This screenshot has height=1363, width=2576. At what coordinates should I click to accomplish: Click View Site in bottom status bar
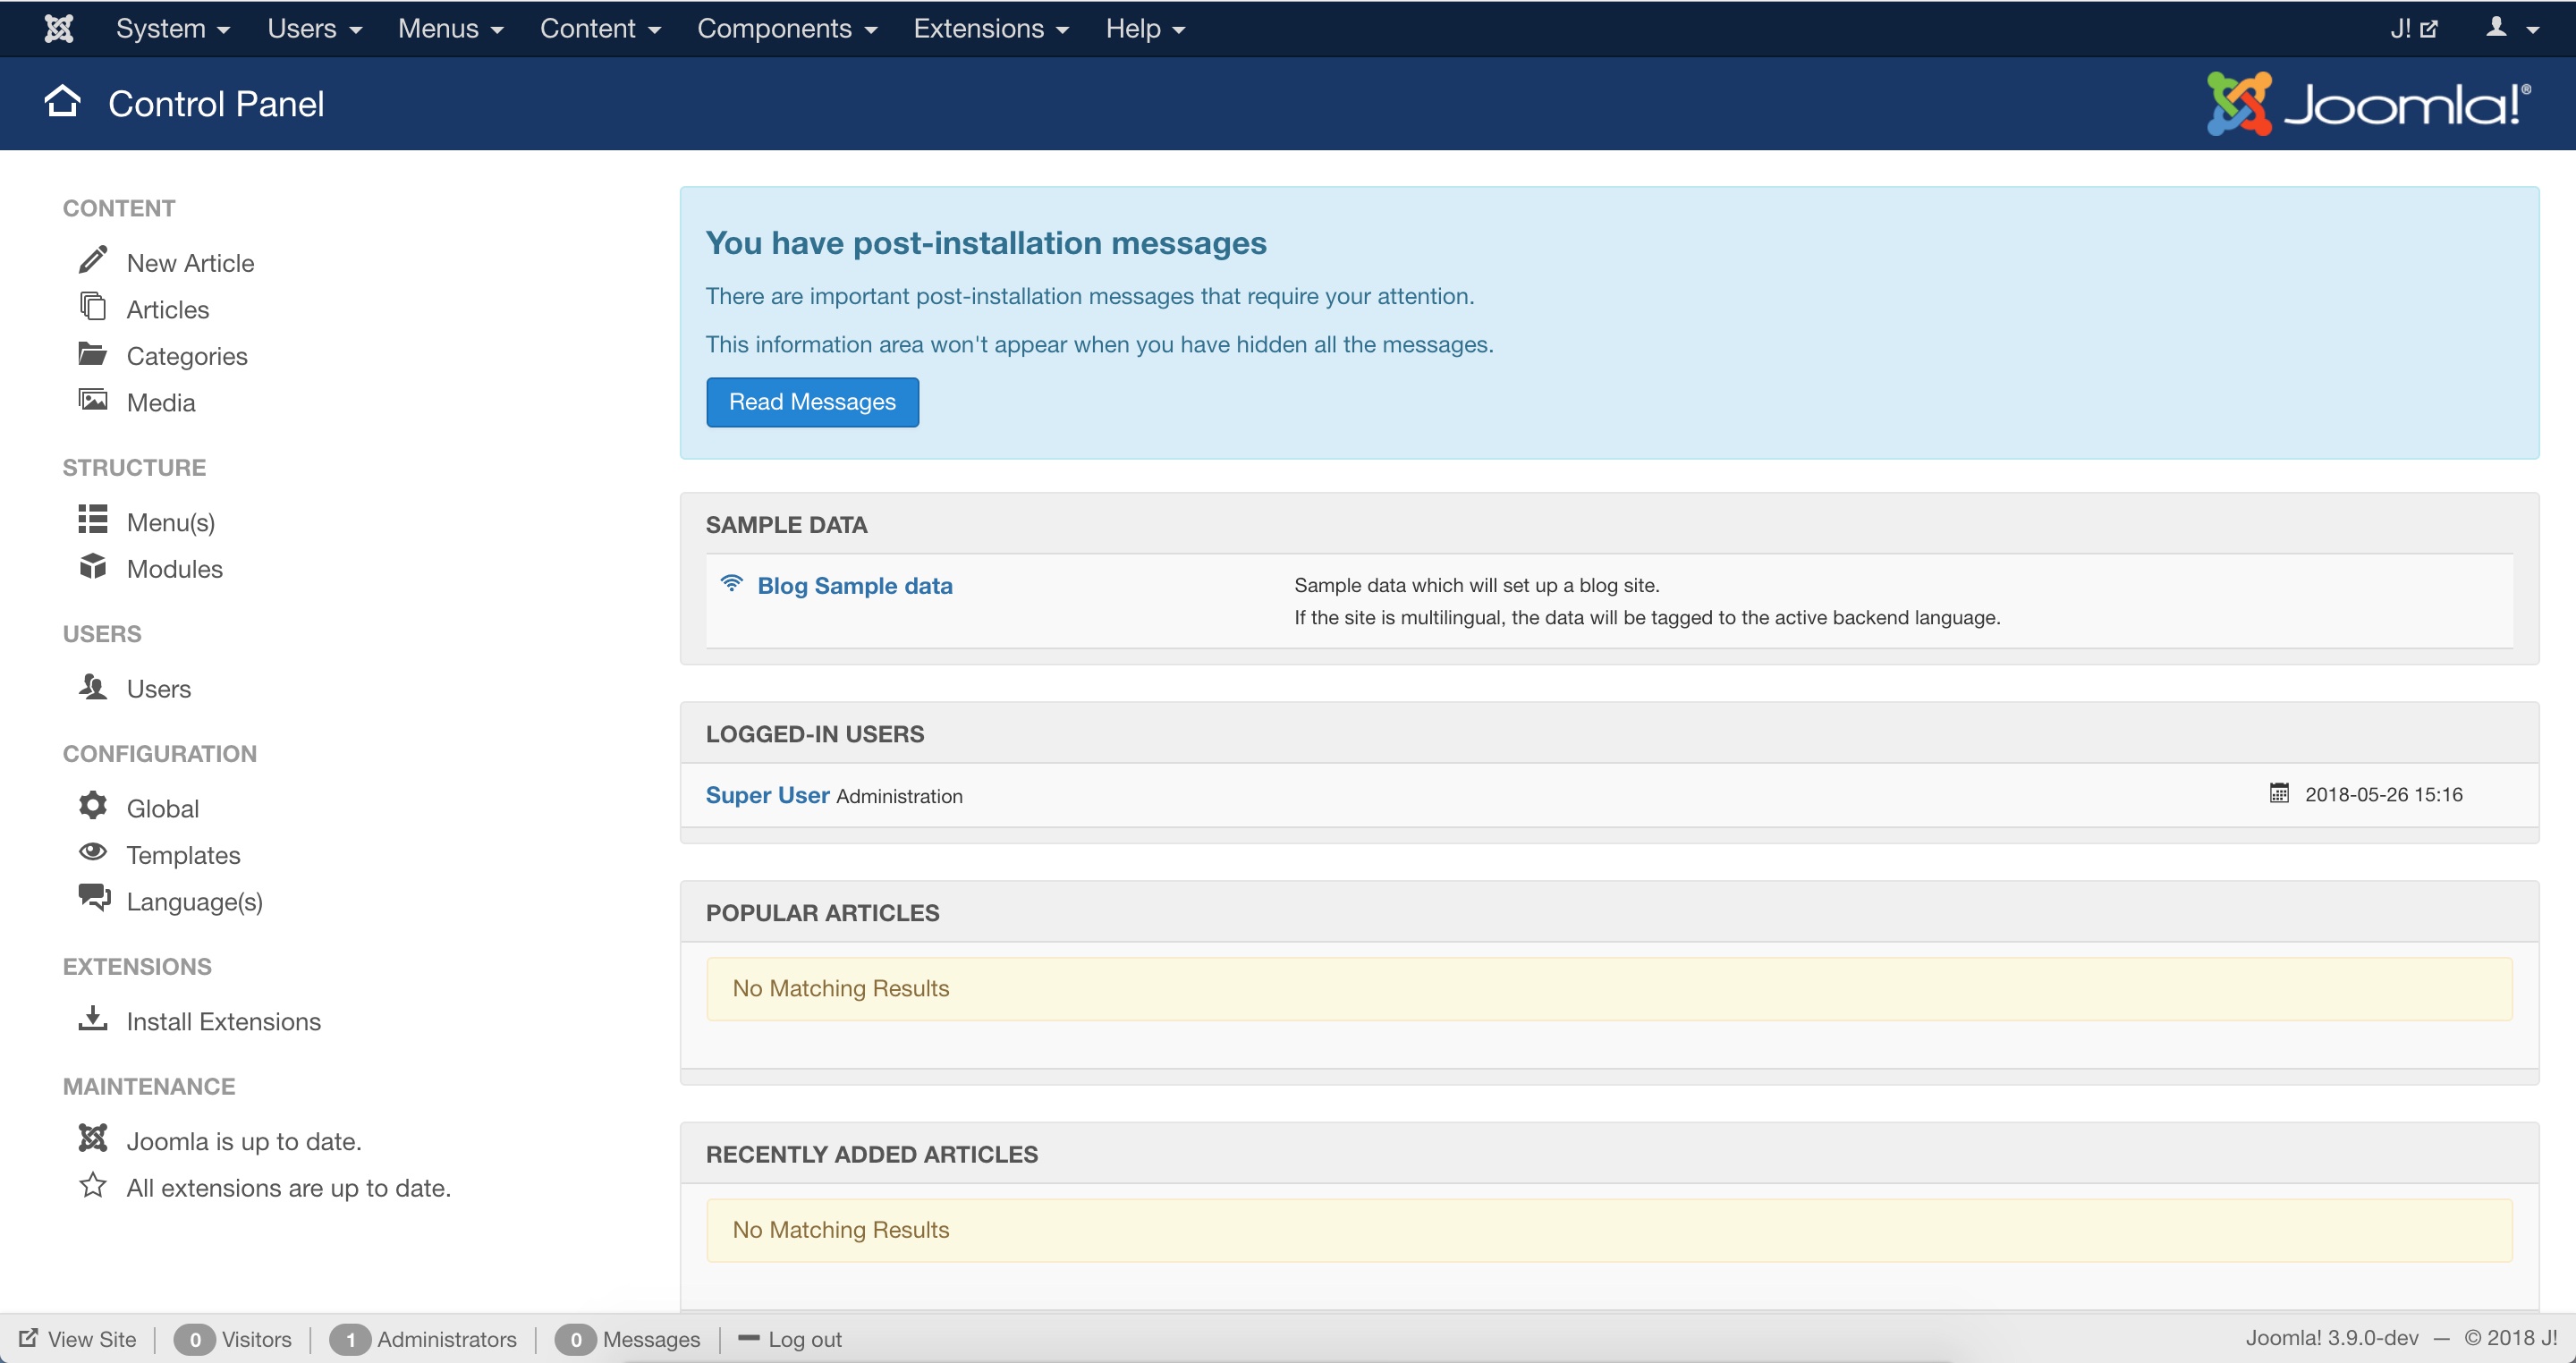(91, 1339)
